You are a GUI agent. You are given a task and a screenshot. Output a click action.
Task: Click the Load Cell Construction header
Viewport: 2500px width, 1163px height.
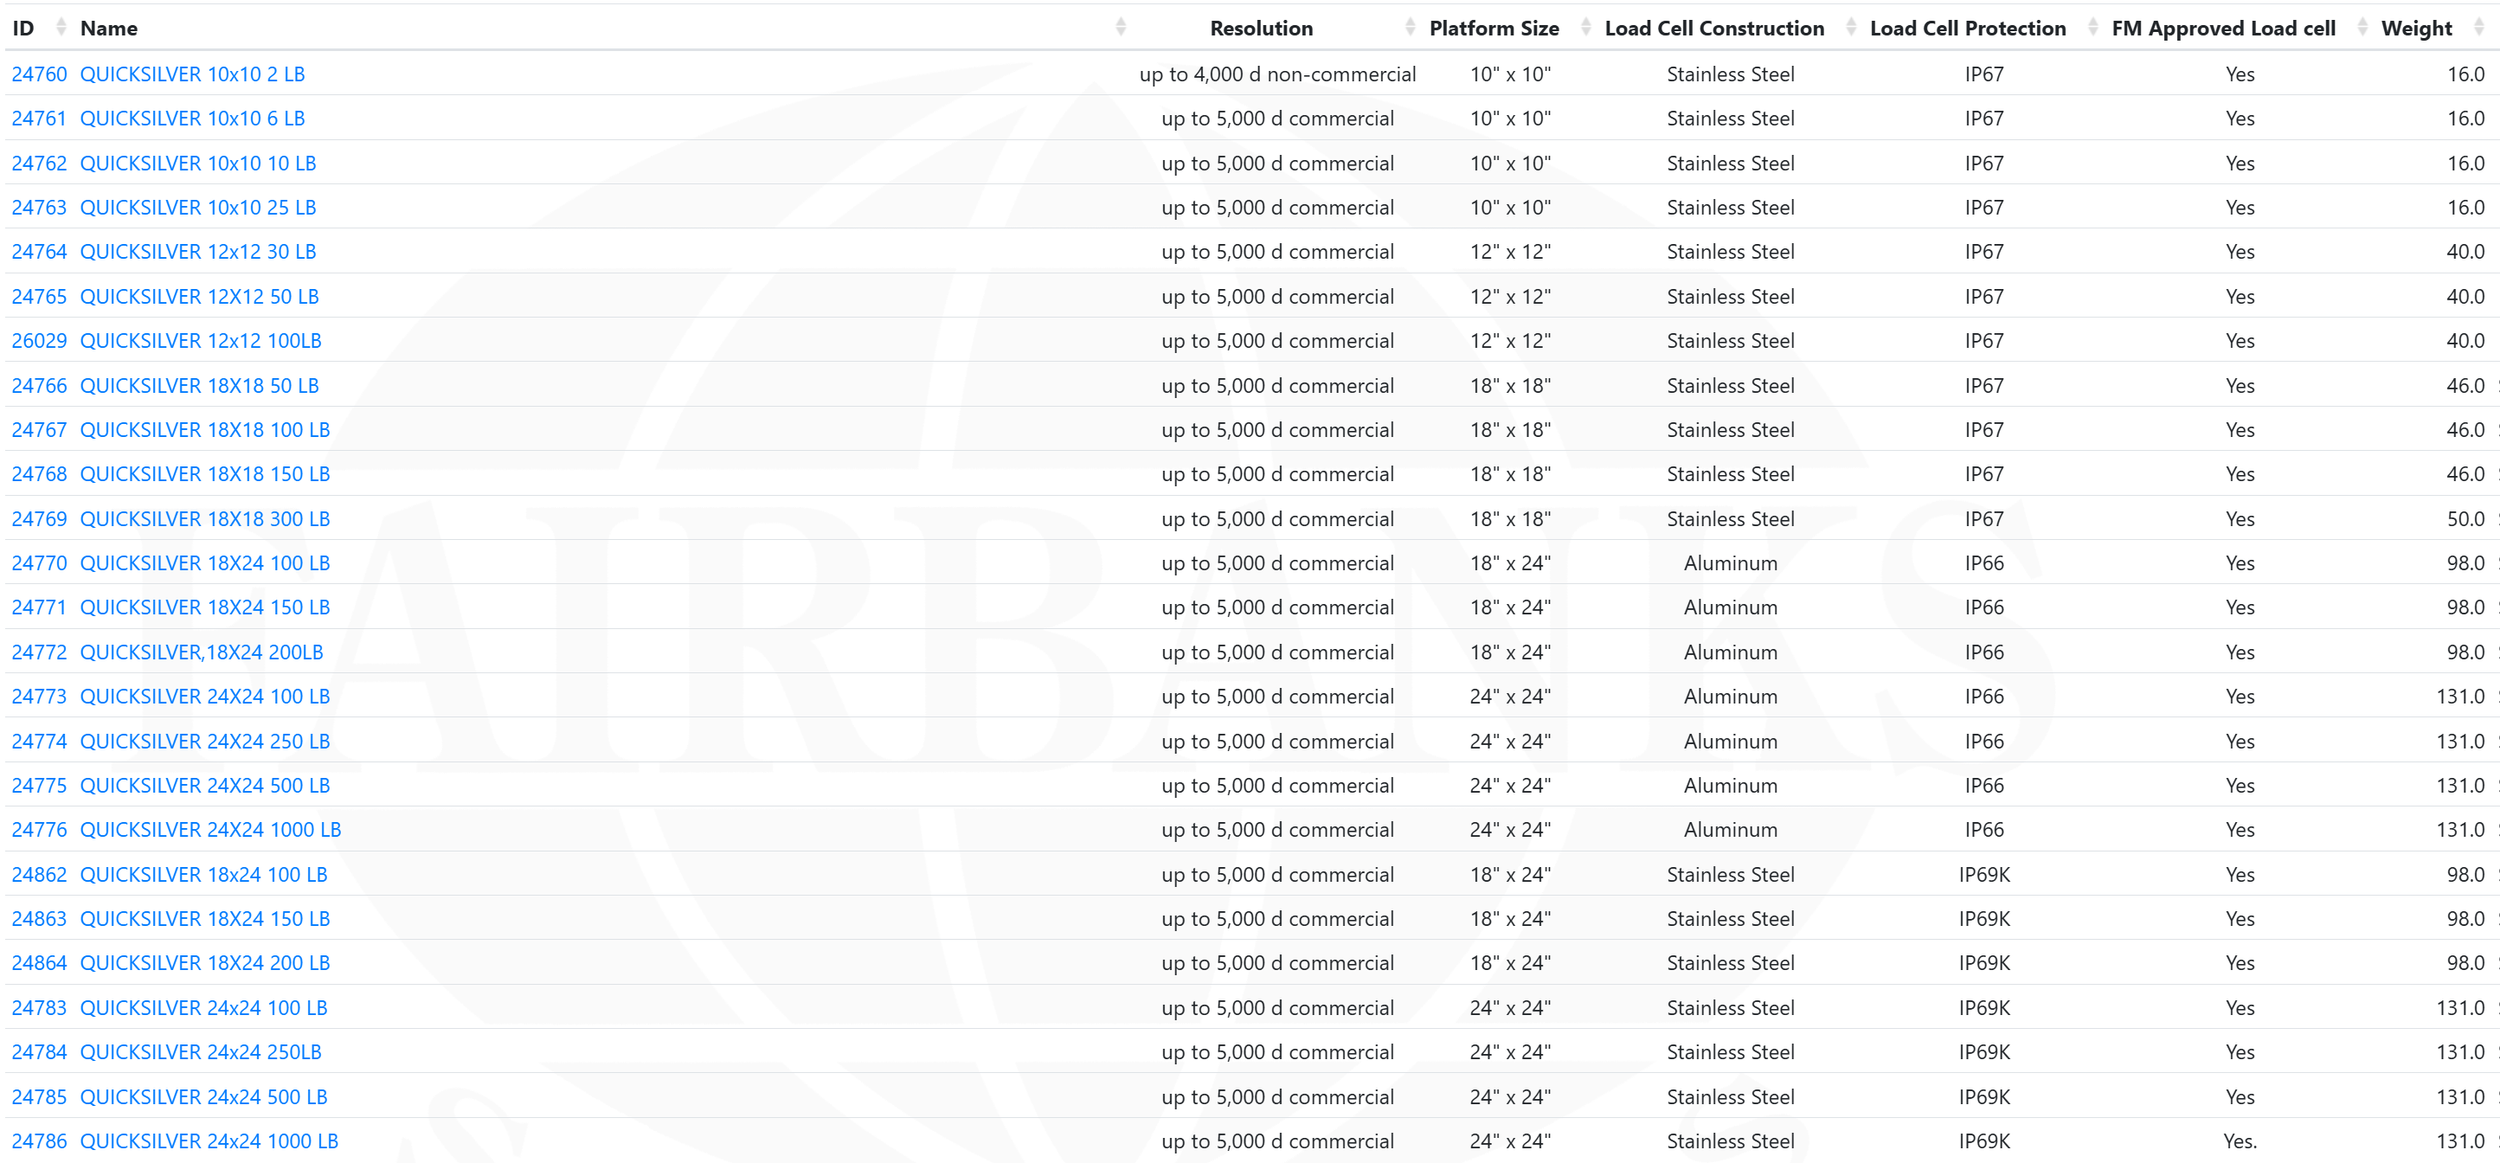tap(1714, 28)
